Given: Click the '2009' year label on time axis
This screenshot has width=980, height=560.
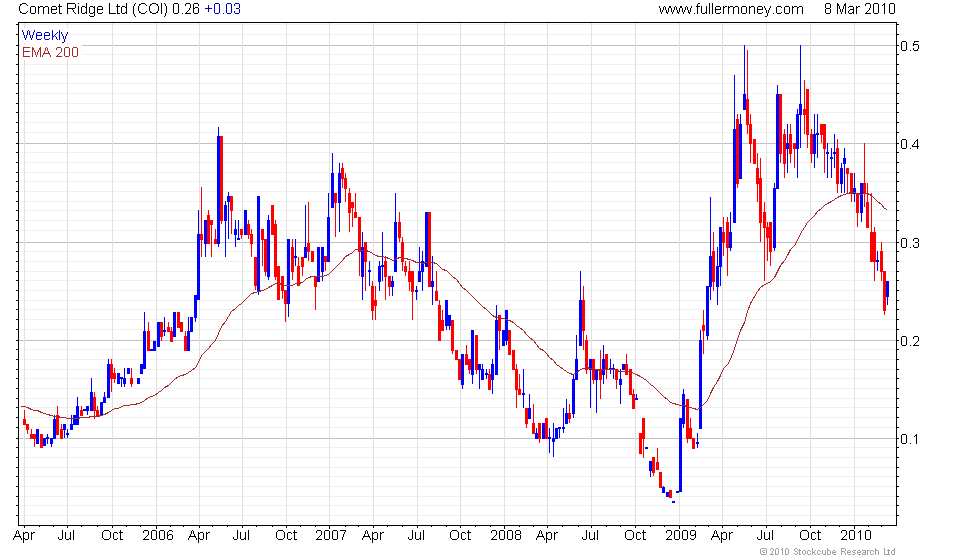Looking at the screenshot, I should click(681, 536).
